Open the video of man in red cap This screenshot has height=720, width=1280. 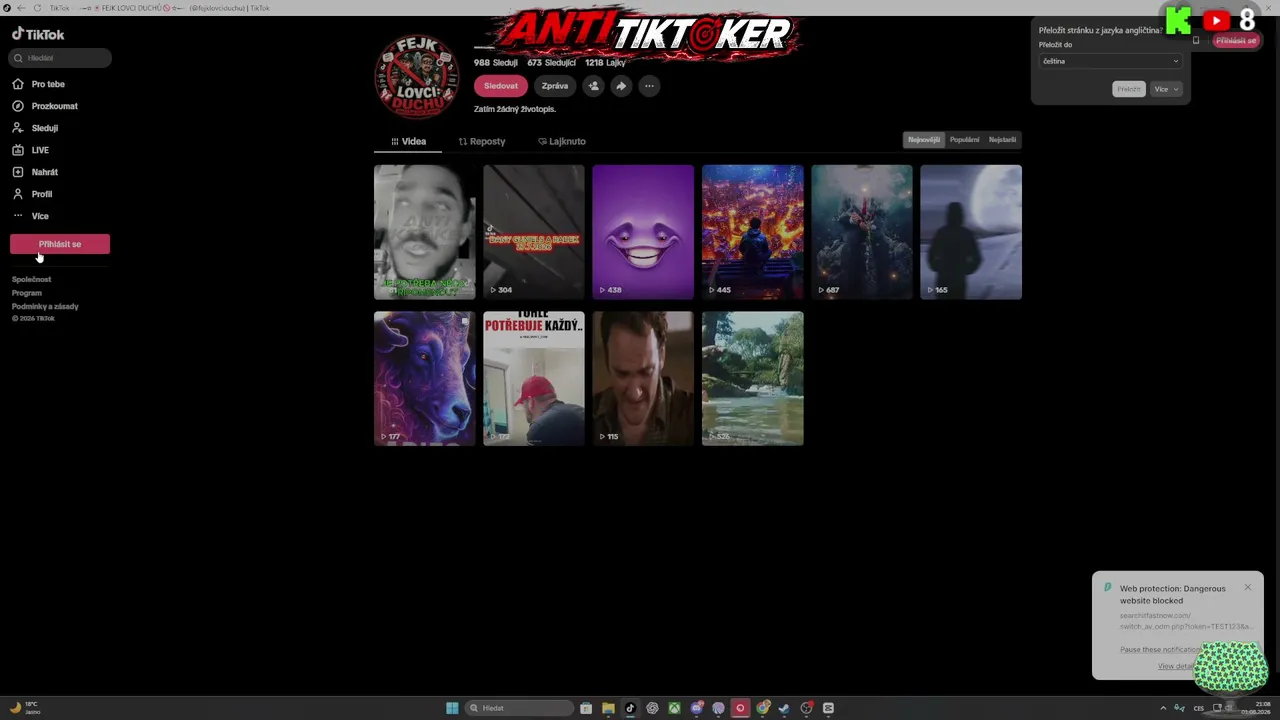[x=534, y=378]
